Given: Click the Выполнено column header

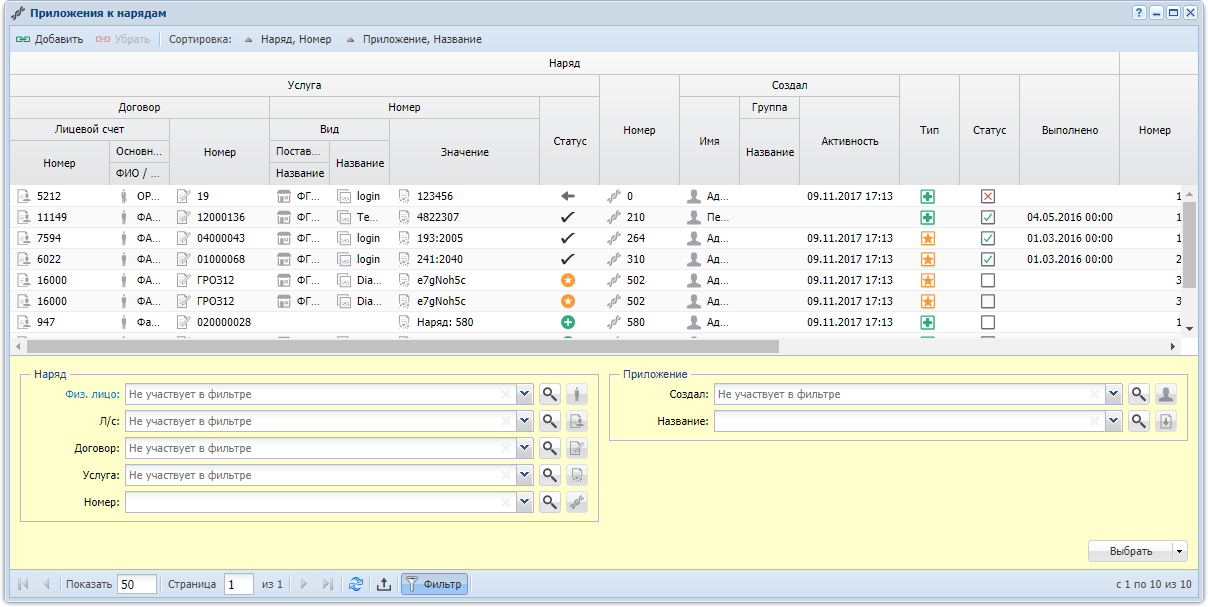Looking at the screenshot, I should (1069, 130).
